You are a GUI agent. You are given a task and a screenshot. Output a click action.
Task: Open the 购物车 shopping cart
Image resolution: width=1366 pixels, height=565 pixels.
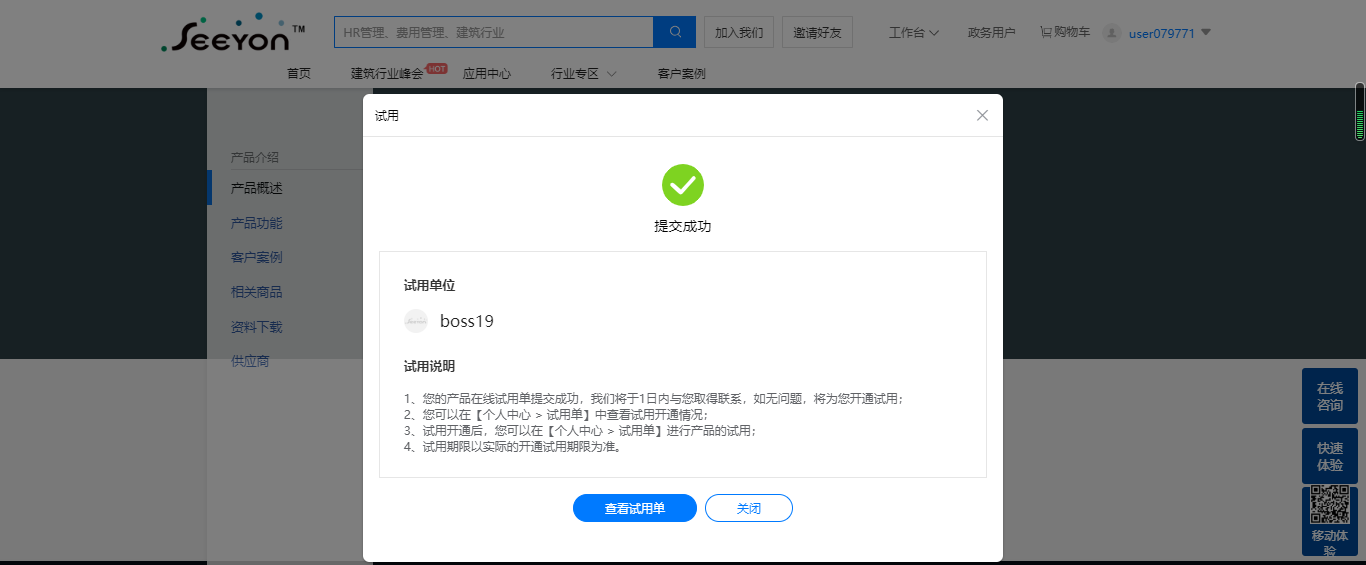[1065, 32]
